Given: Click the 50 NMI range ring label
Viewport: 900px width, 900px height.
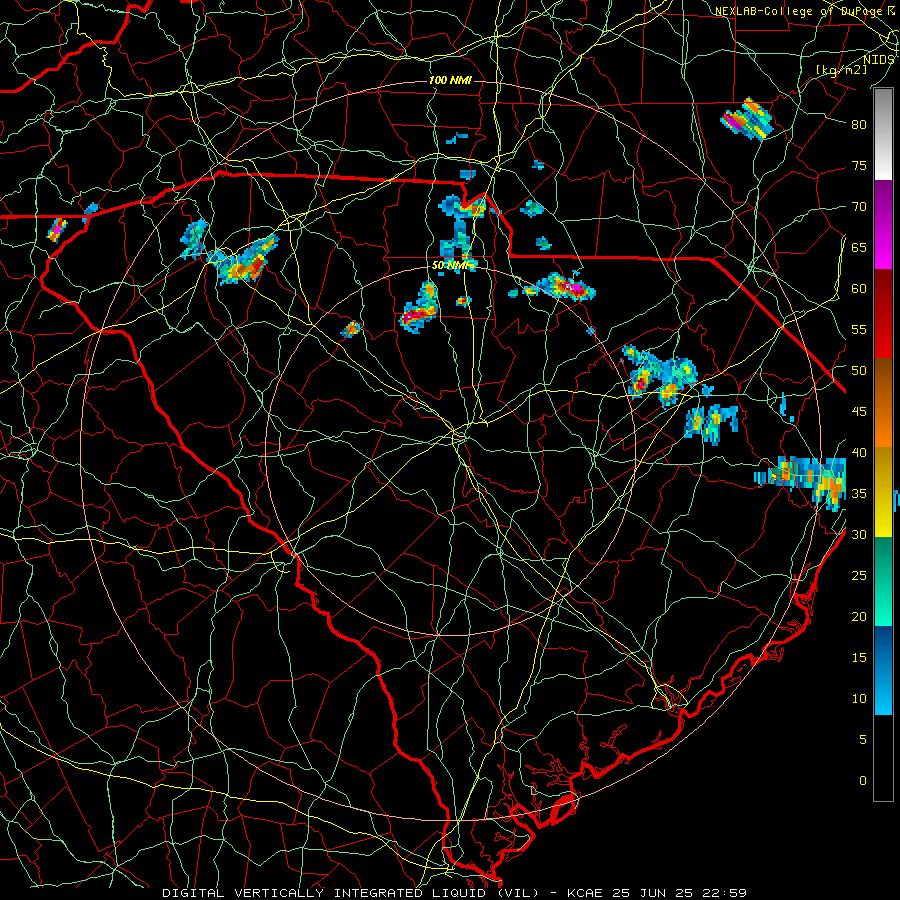Looking at the screenshot, I should pyautogui.click(x=453, y=265).
